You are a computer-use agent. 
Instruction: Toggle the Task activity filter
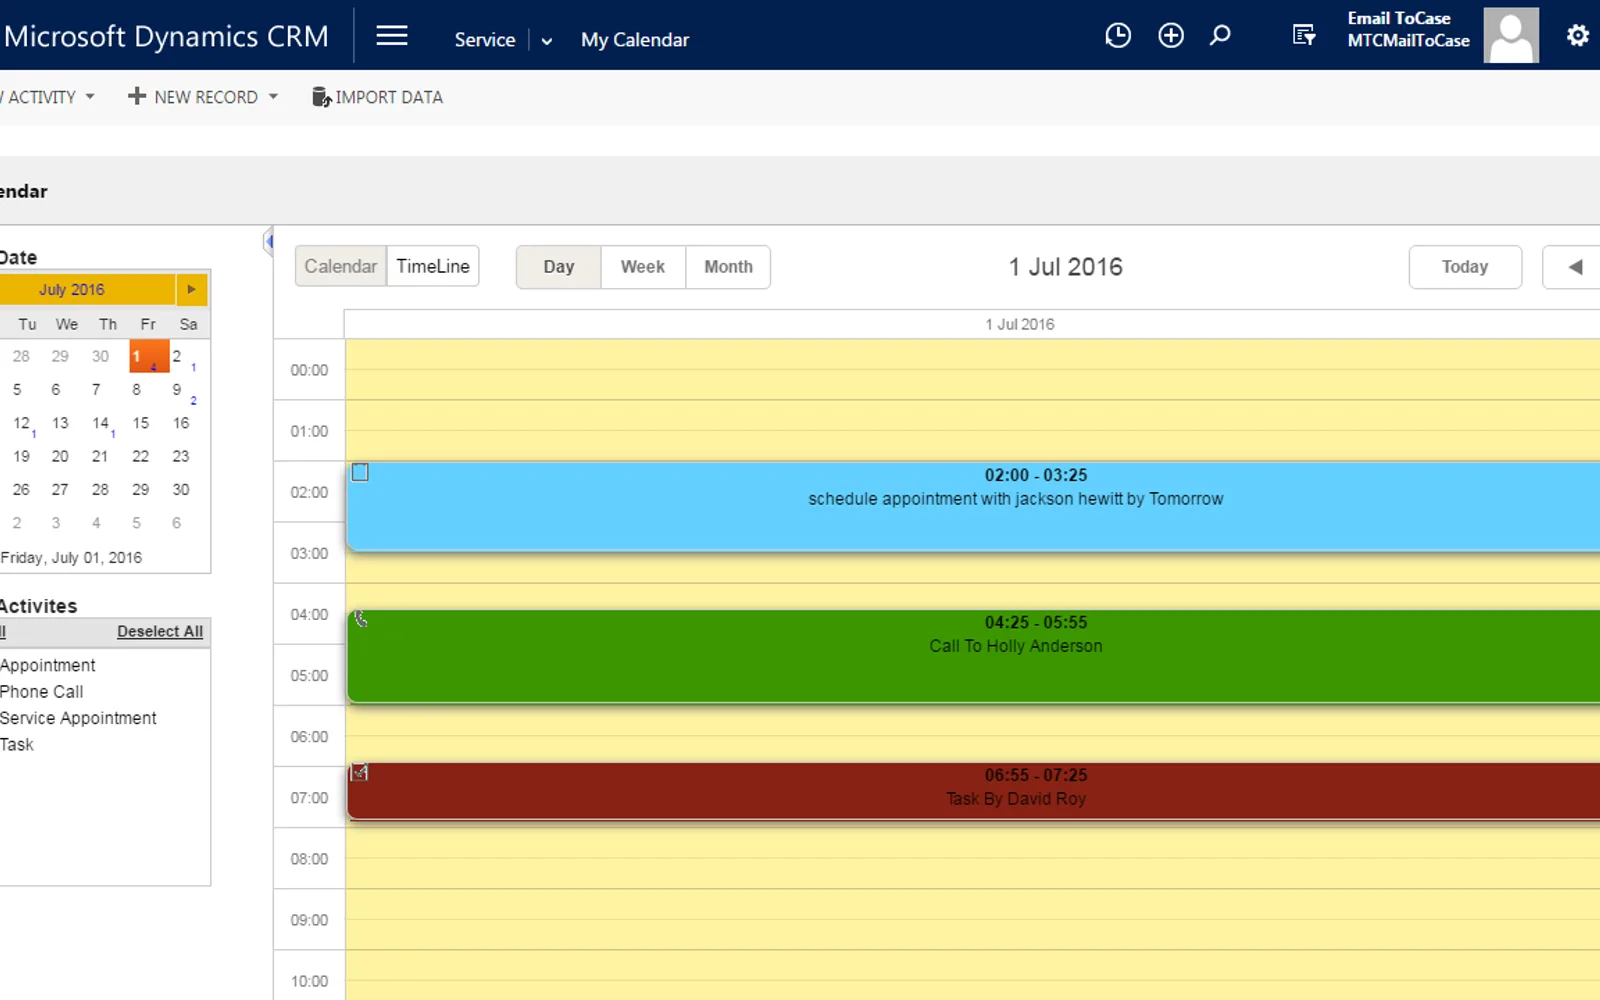coord(17,744)
